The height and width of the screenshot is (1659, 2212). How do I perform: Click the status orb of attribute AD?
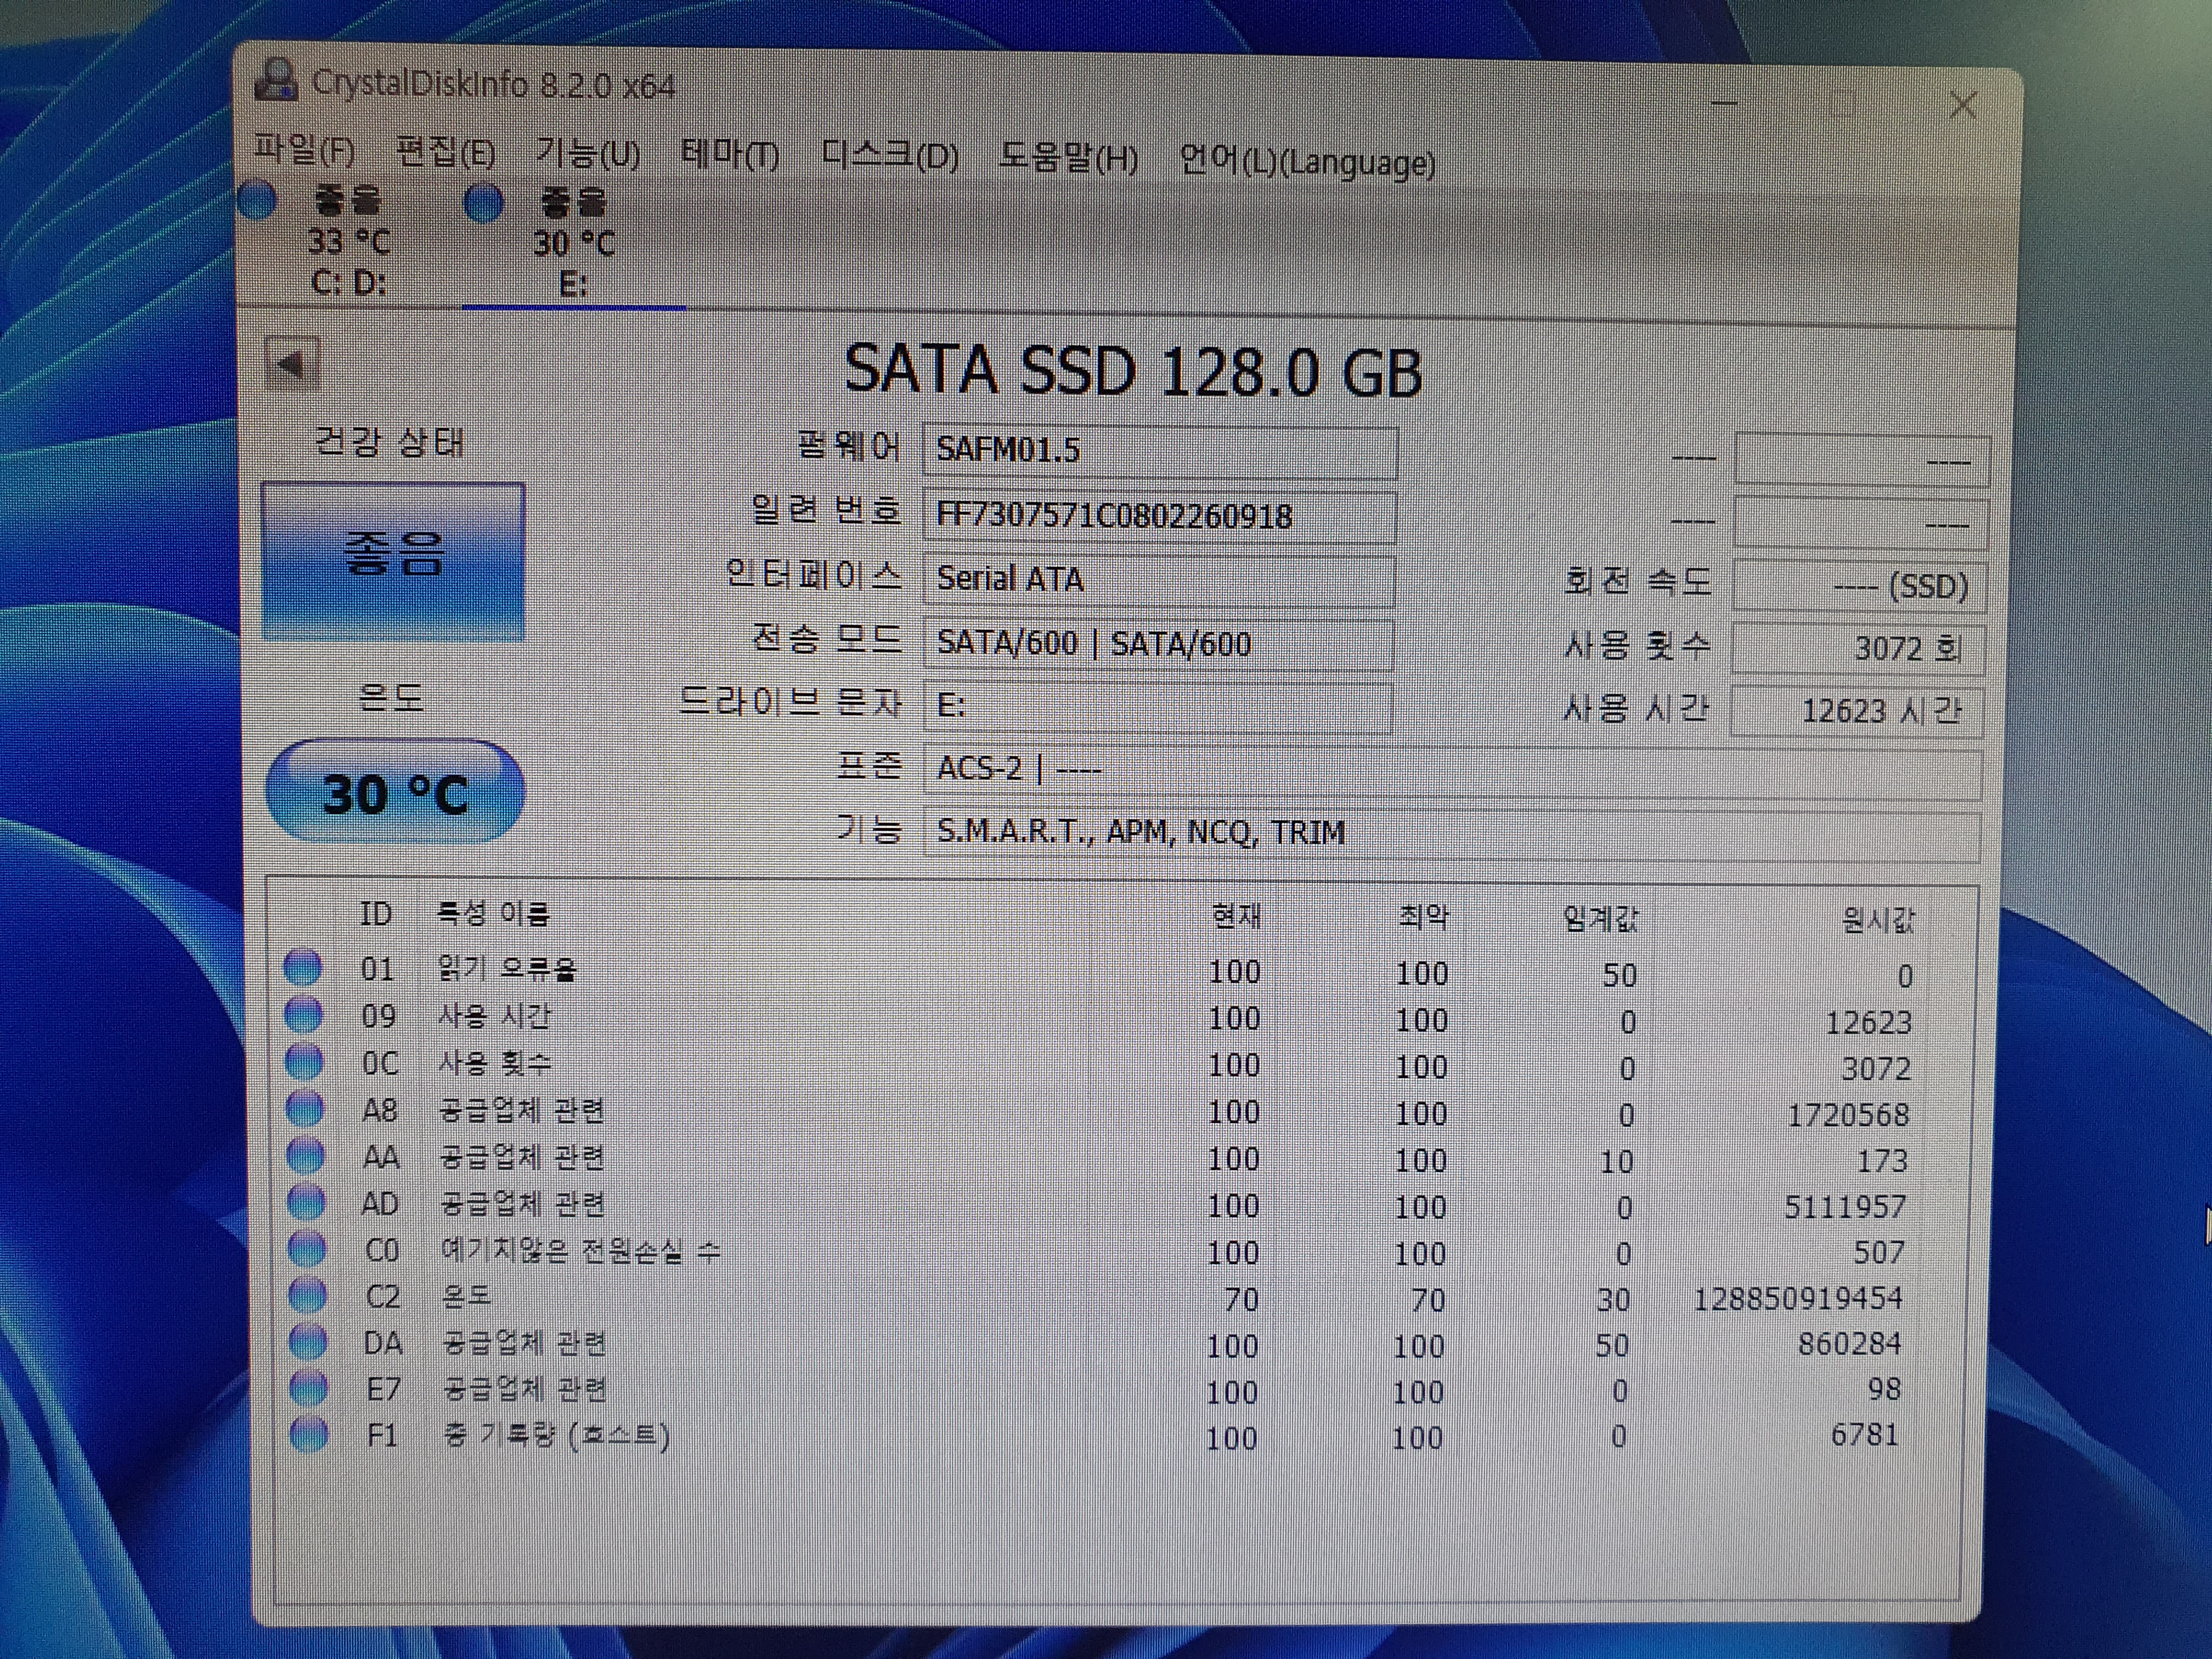306,1201
